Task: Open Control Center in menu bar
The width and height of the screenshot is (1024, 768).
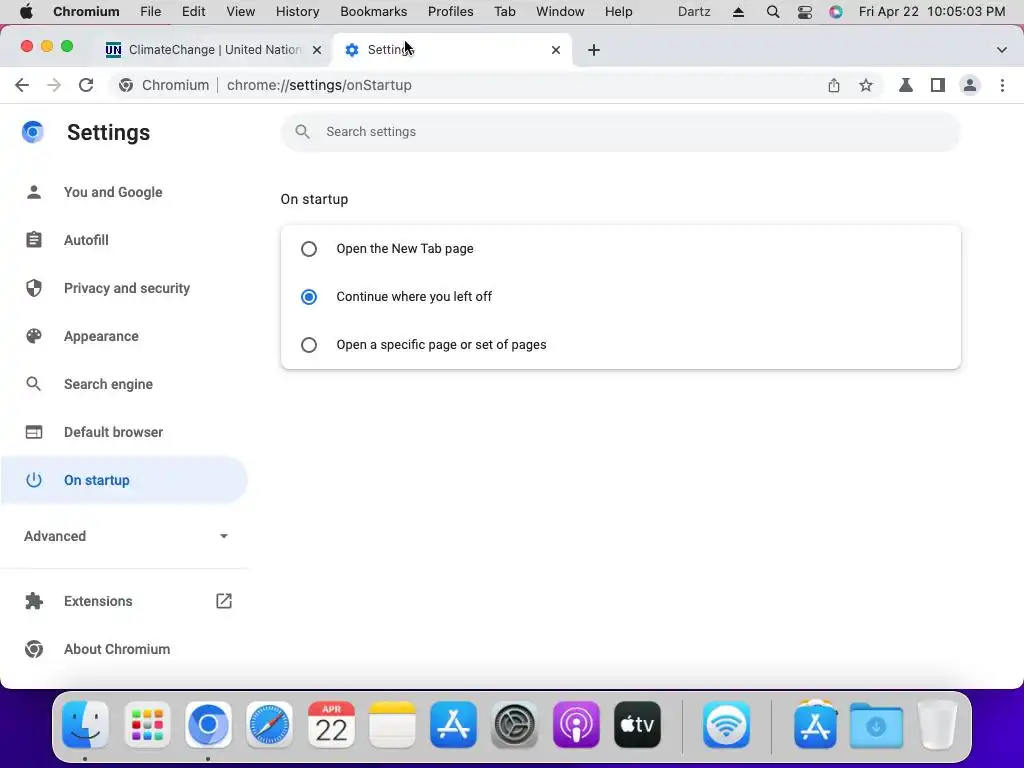Action: point(805,12)
